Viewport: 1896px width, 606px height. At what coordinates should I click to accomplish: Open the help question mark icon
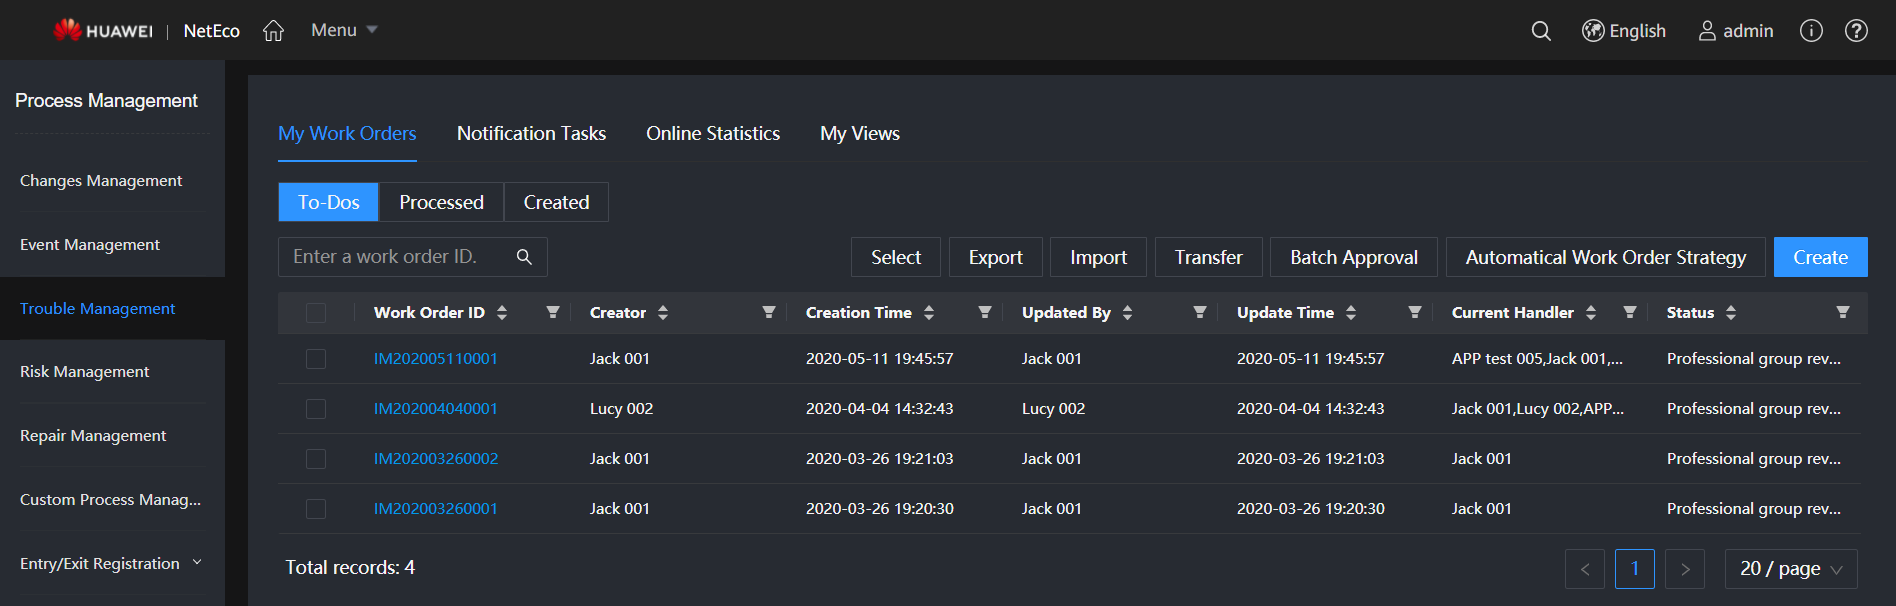coord(1856,31)
